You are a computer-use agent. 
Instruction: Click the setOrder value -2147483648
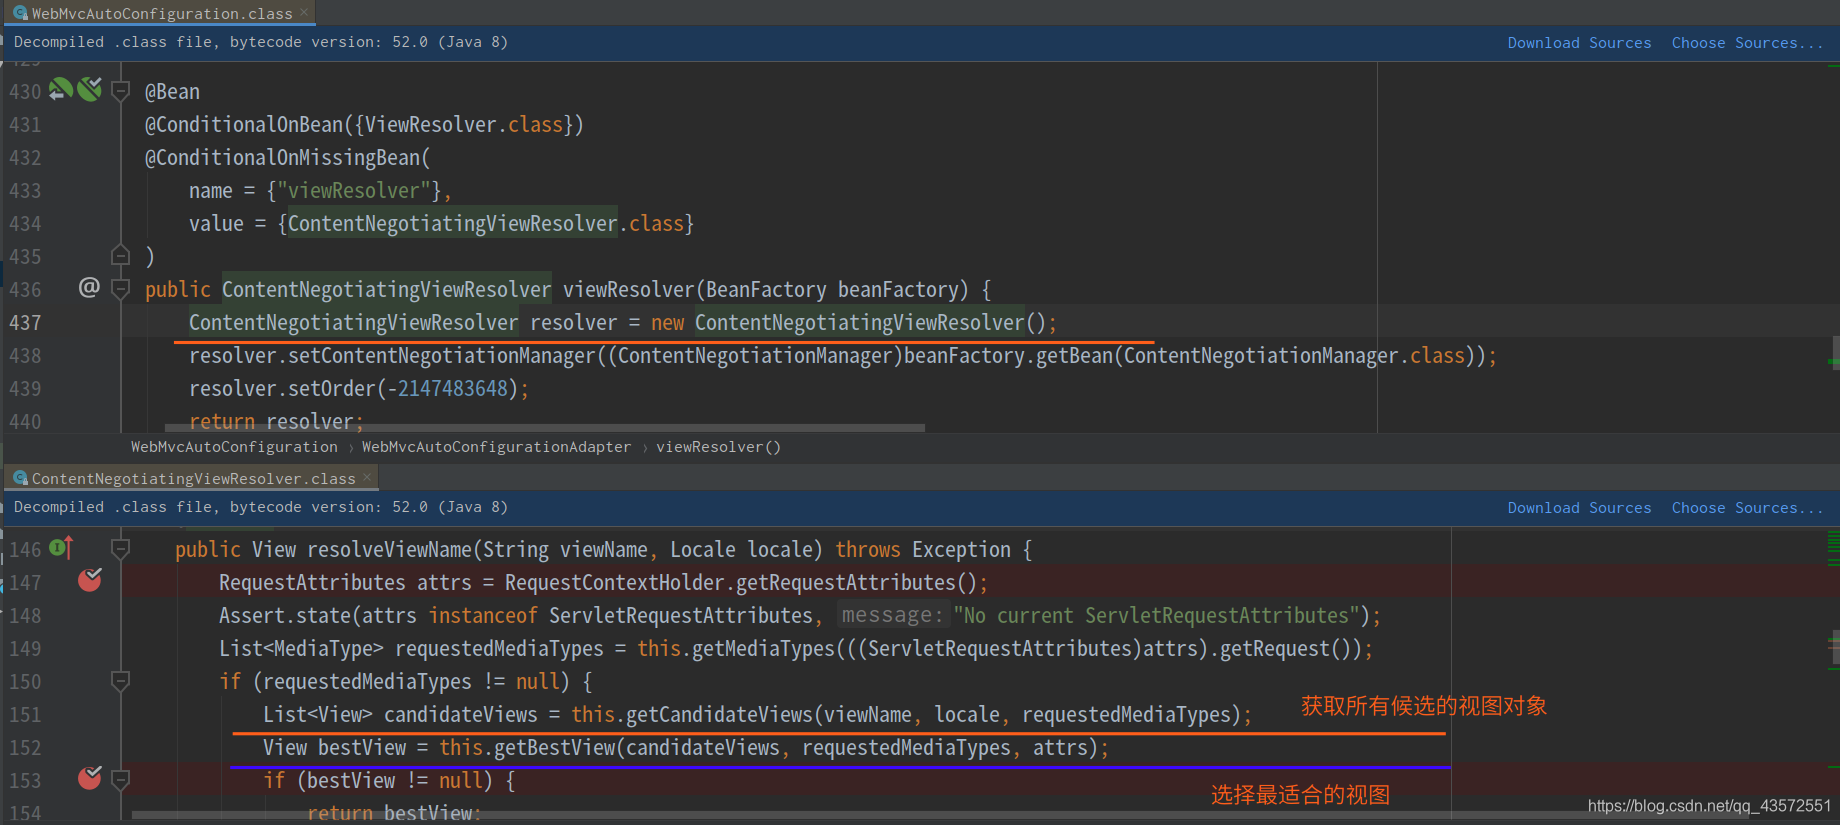[x=447, y=388]
